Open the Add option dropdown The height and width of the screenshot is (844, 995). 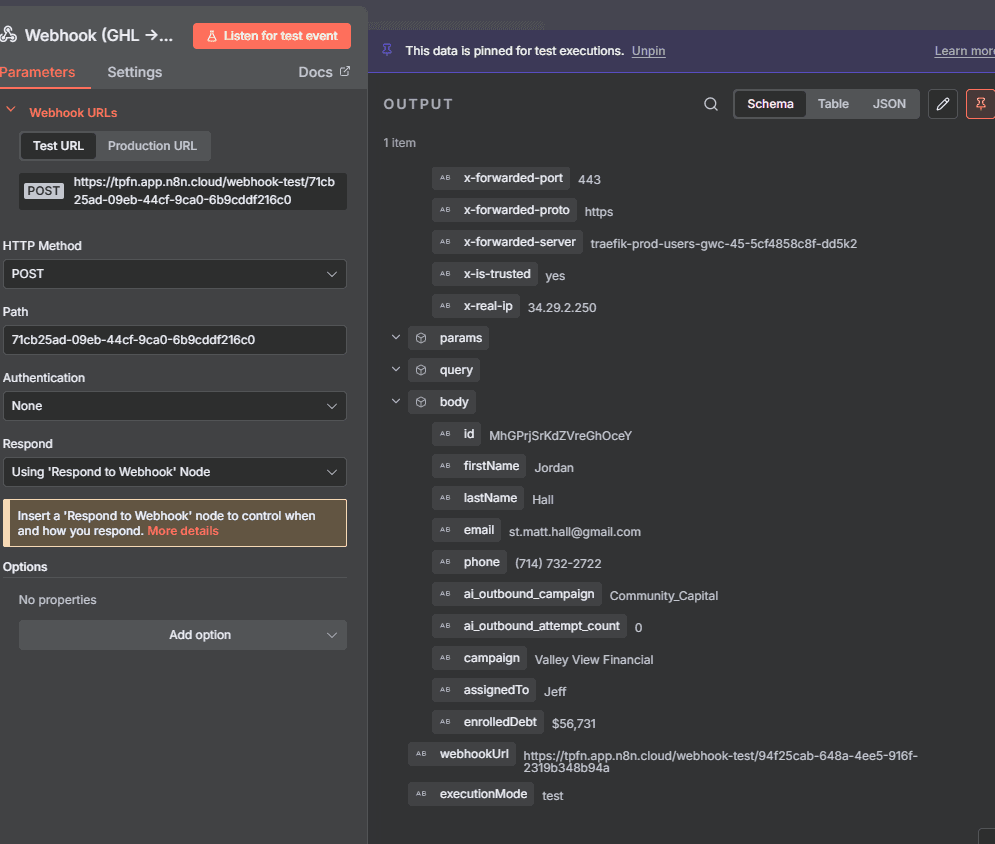click(x=183, y=635)
